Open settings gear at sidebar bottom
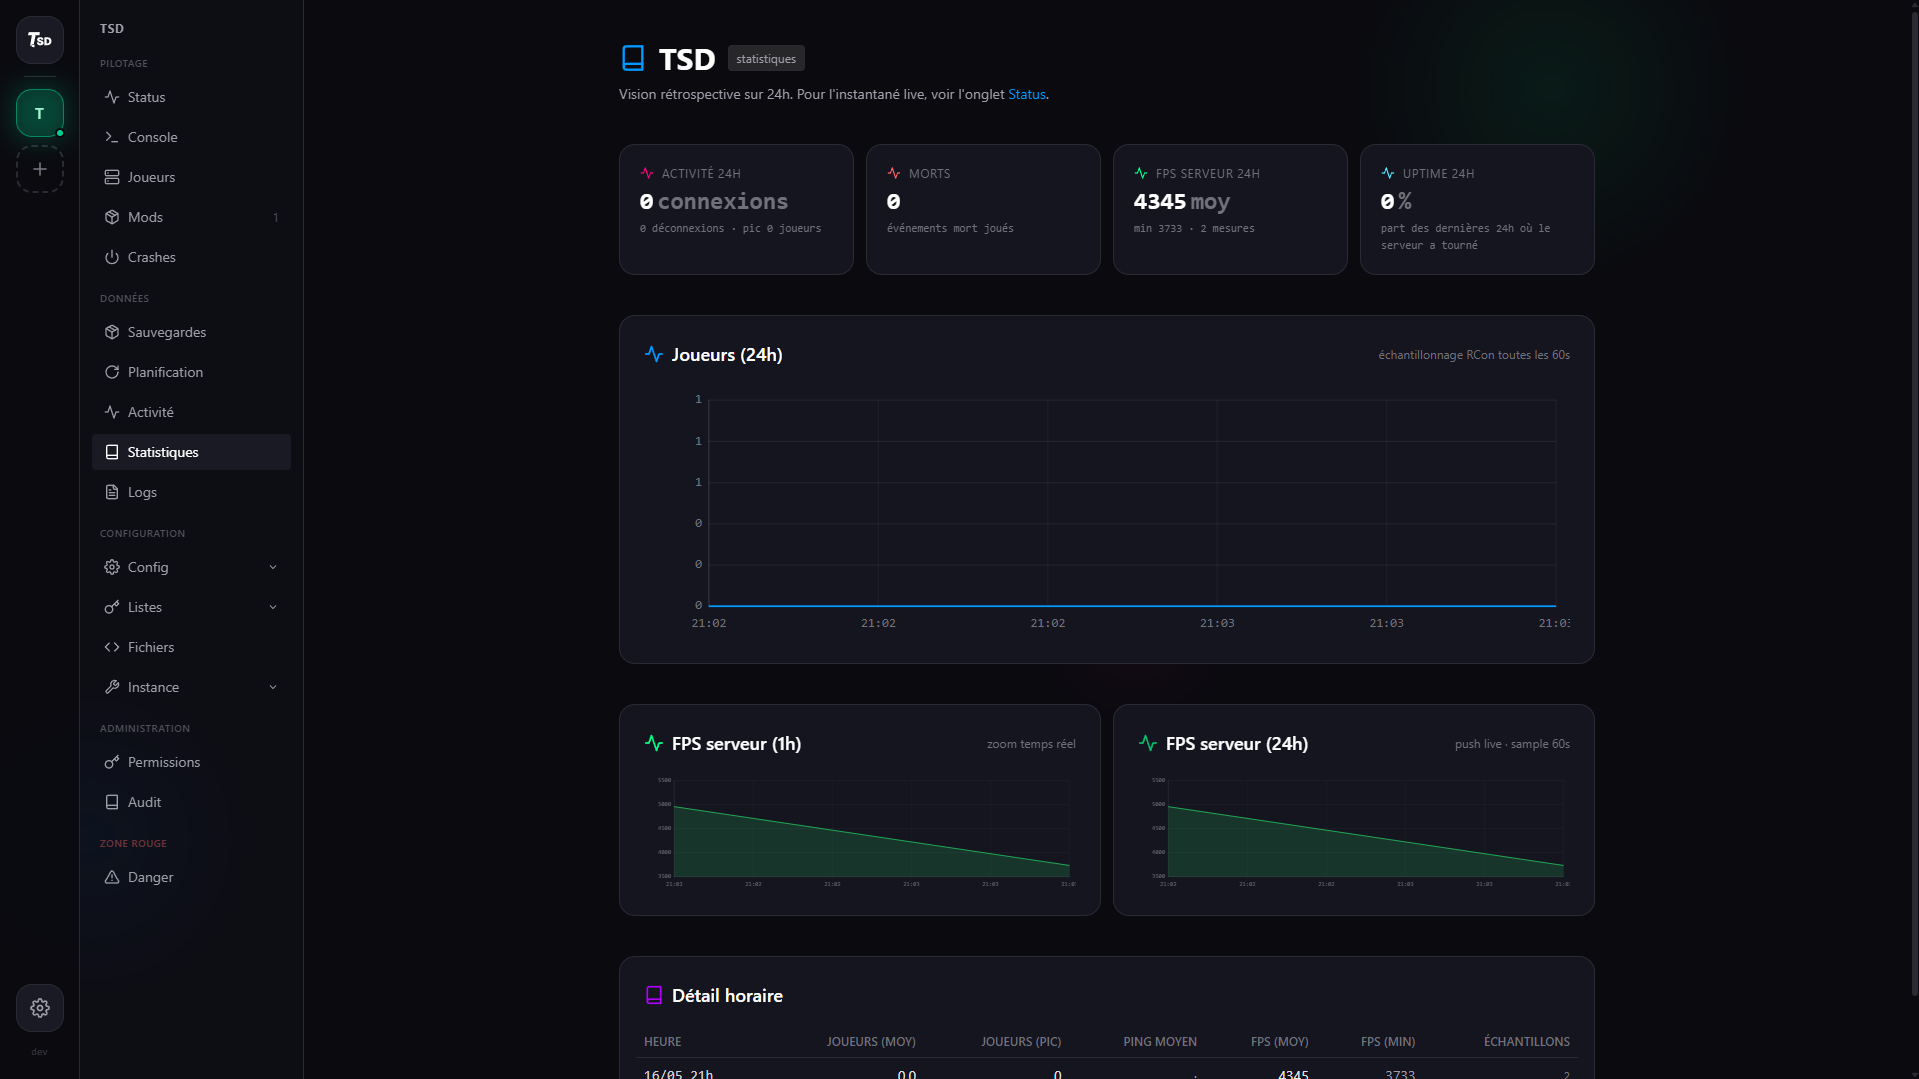Screen dimensions: 1919x1079 click(x=39, y=1008)
